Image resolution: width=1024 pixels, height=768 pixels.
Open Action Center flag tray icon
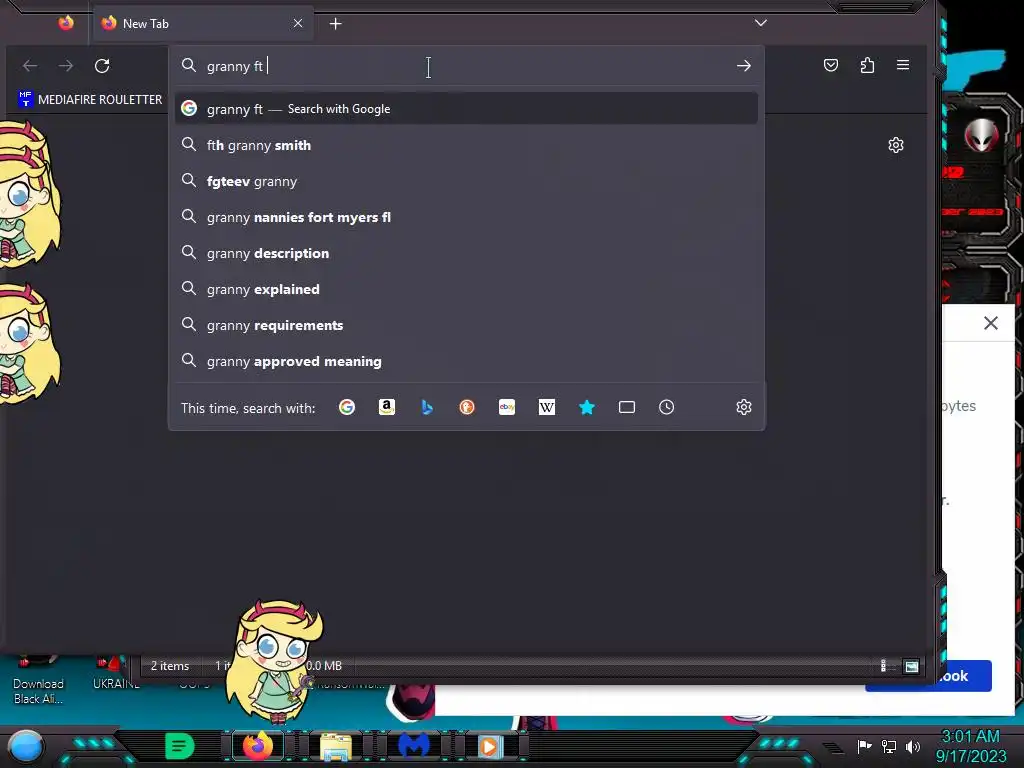[864, 746]
